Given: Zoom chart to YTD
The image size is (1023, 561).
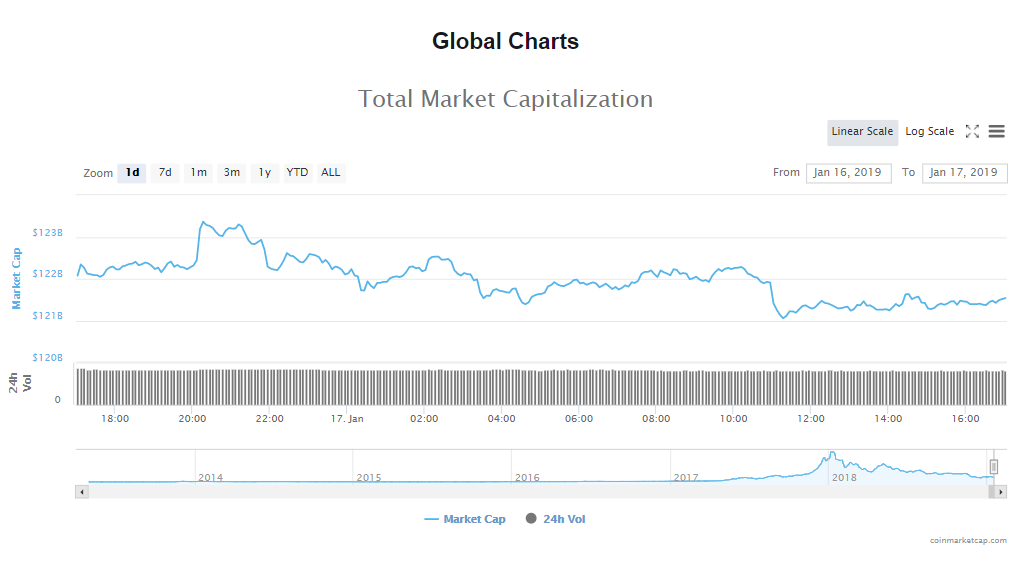Looking at the screenshot, I should 297,173.
